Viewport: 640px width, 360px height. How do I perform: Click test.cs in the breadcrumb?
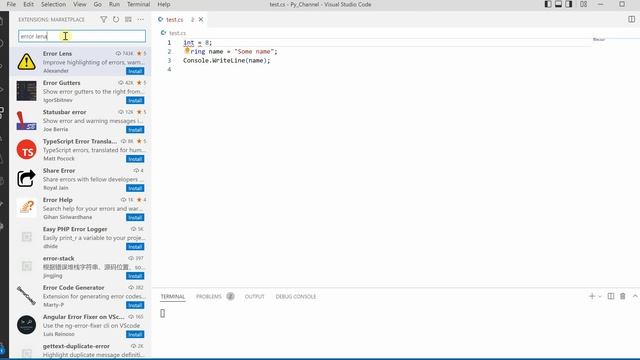[177, 33]
